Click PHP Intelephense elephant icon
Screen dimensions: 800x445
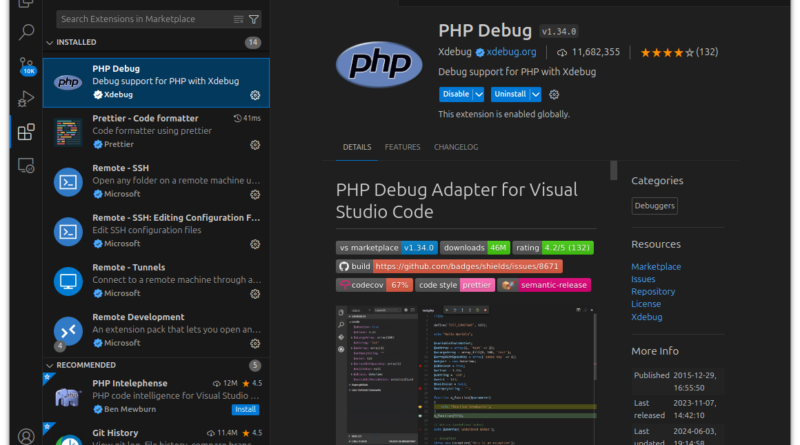(68, 397)
